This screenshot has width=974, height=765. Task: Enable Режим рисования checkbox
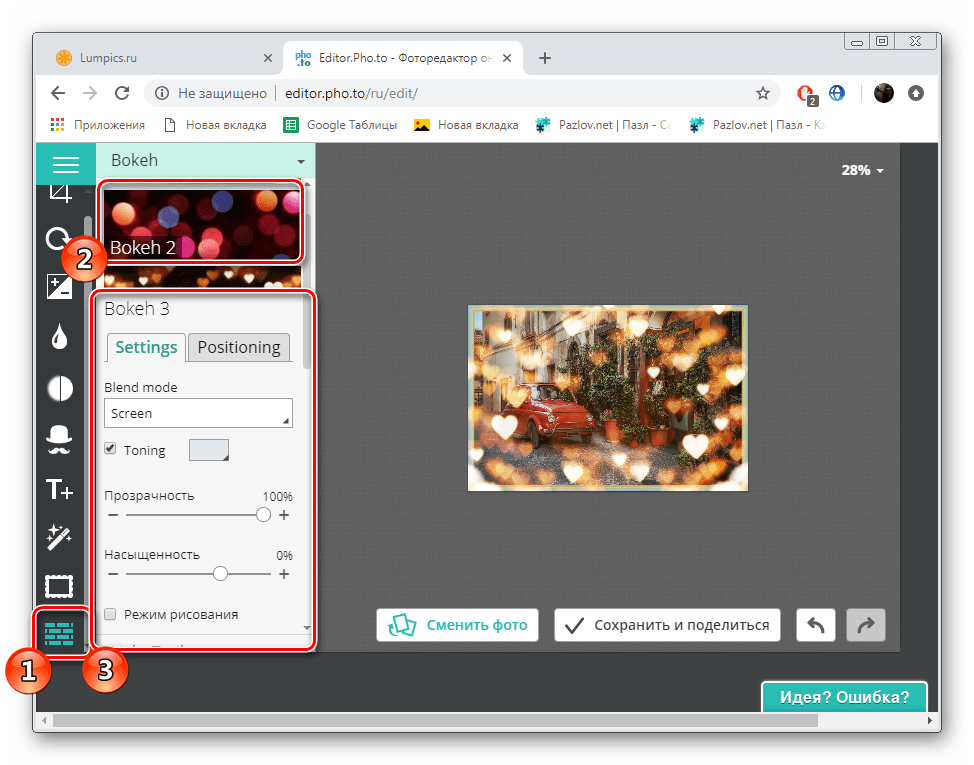tap(110, 614)
